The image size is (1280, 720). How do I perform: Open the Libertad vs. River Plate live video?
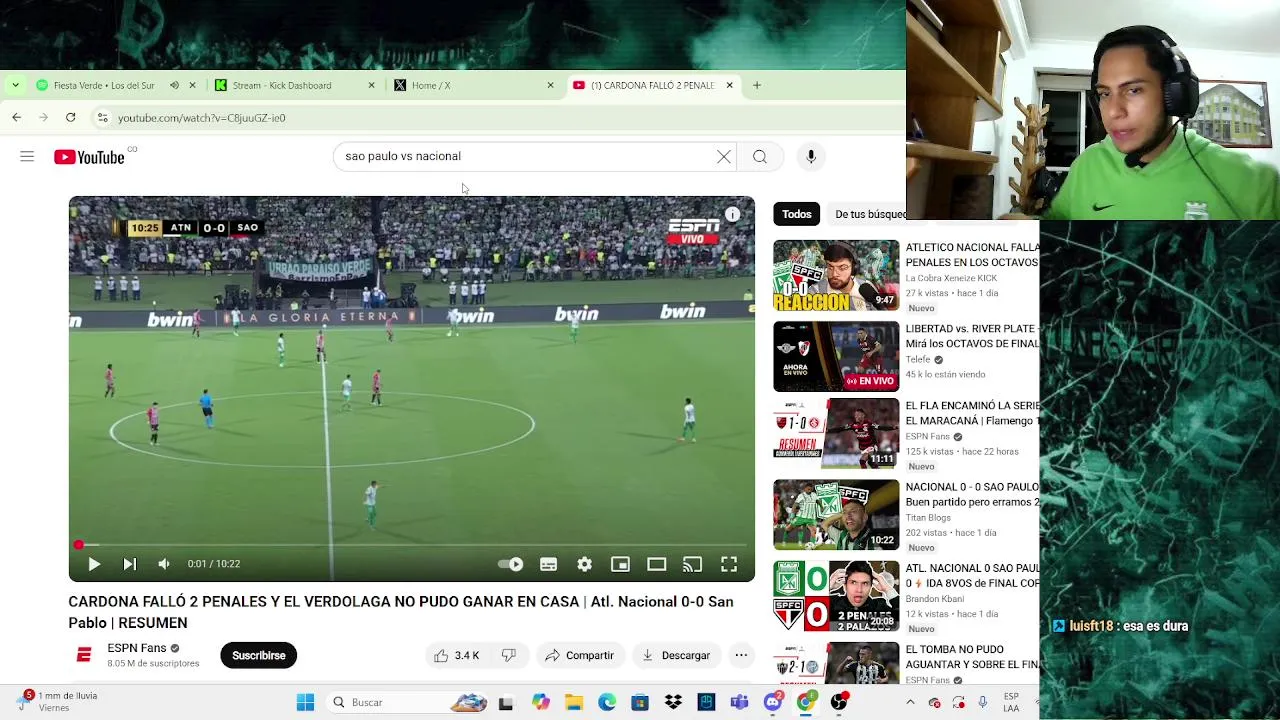click(836, 356)
